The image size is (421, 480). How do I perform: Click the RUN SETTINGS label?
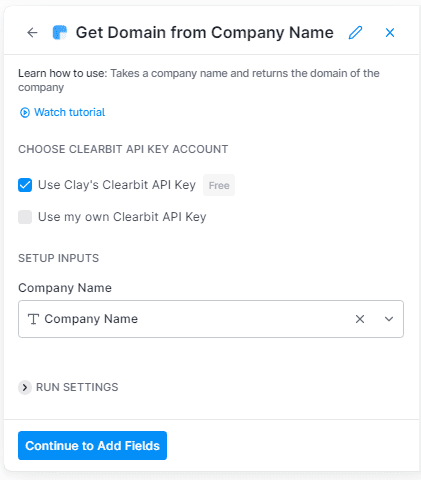pyautogui.click(x=77, y=387)
